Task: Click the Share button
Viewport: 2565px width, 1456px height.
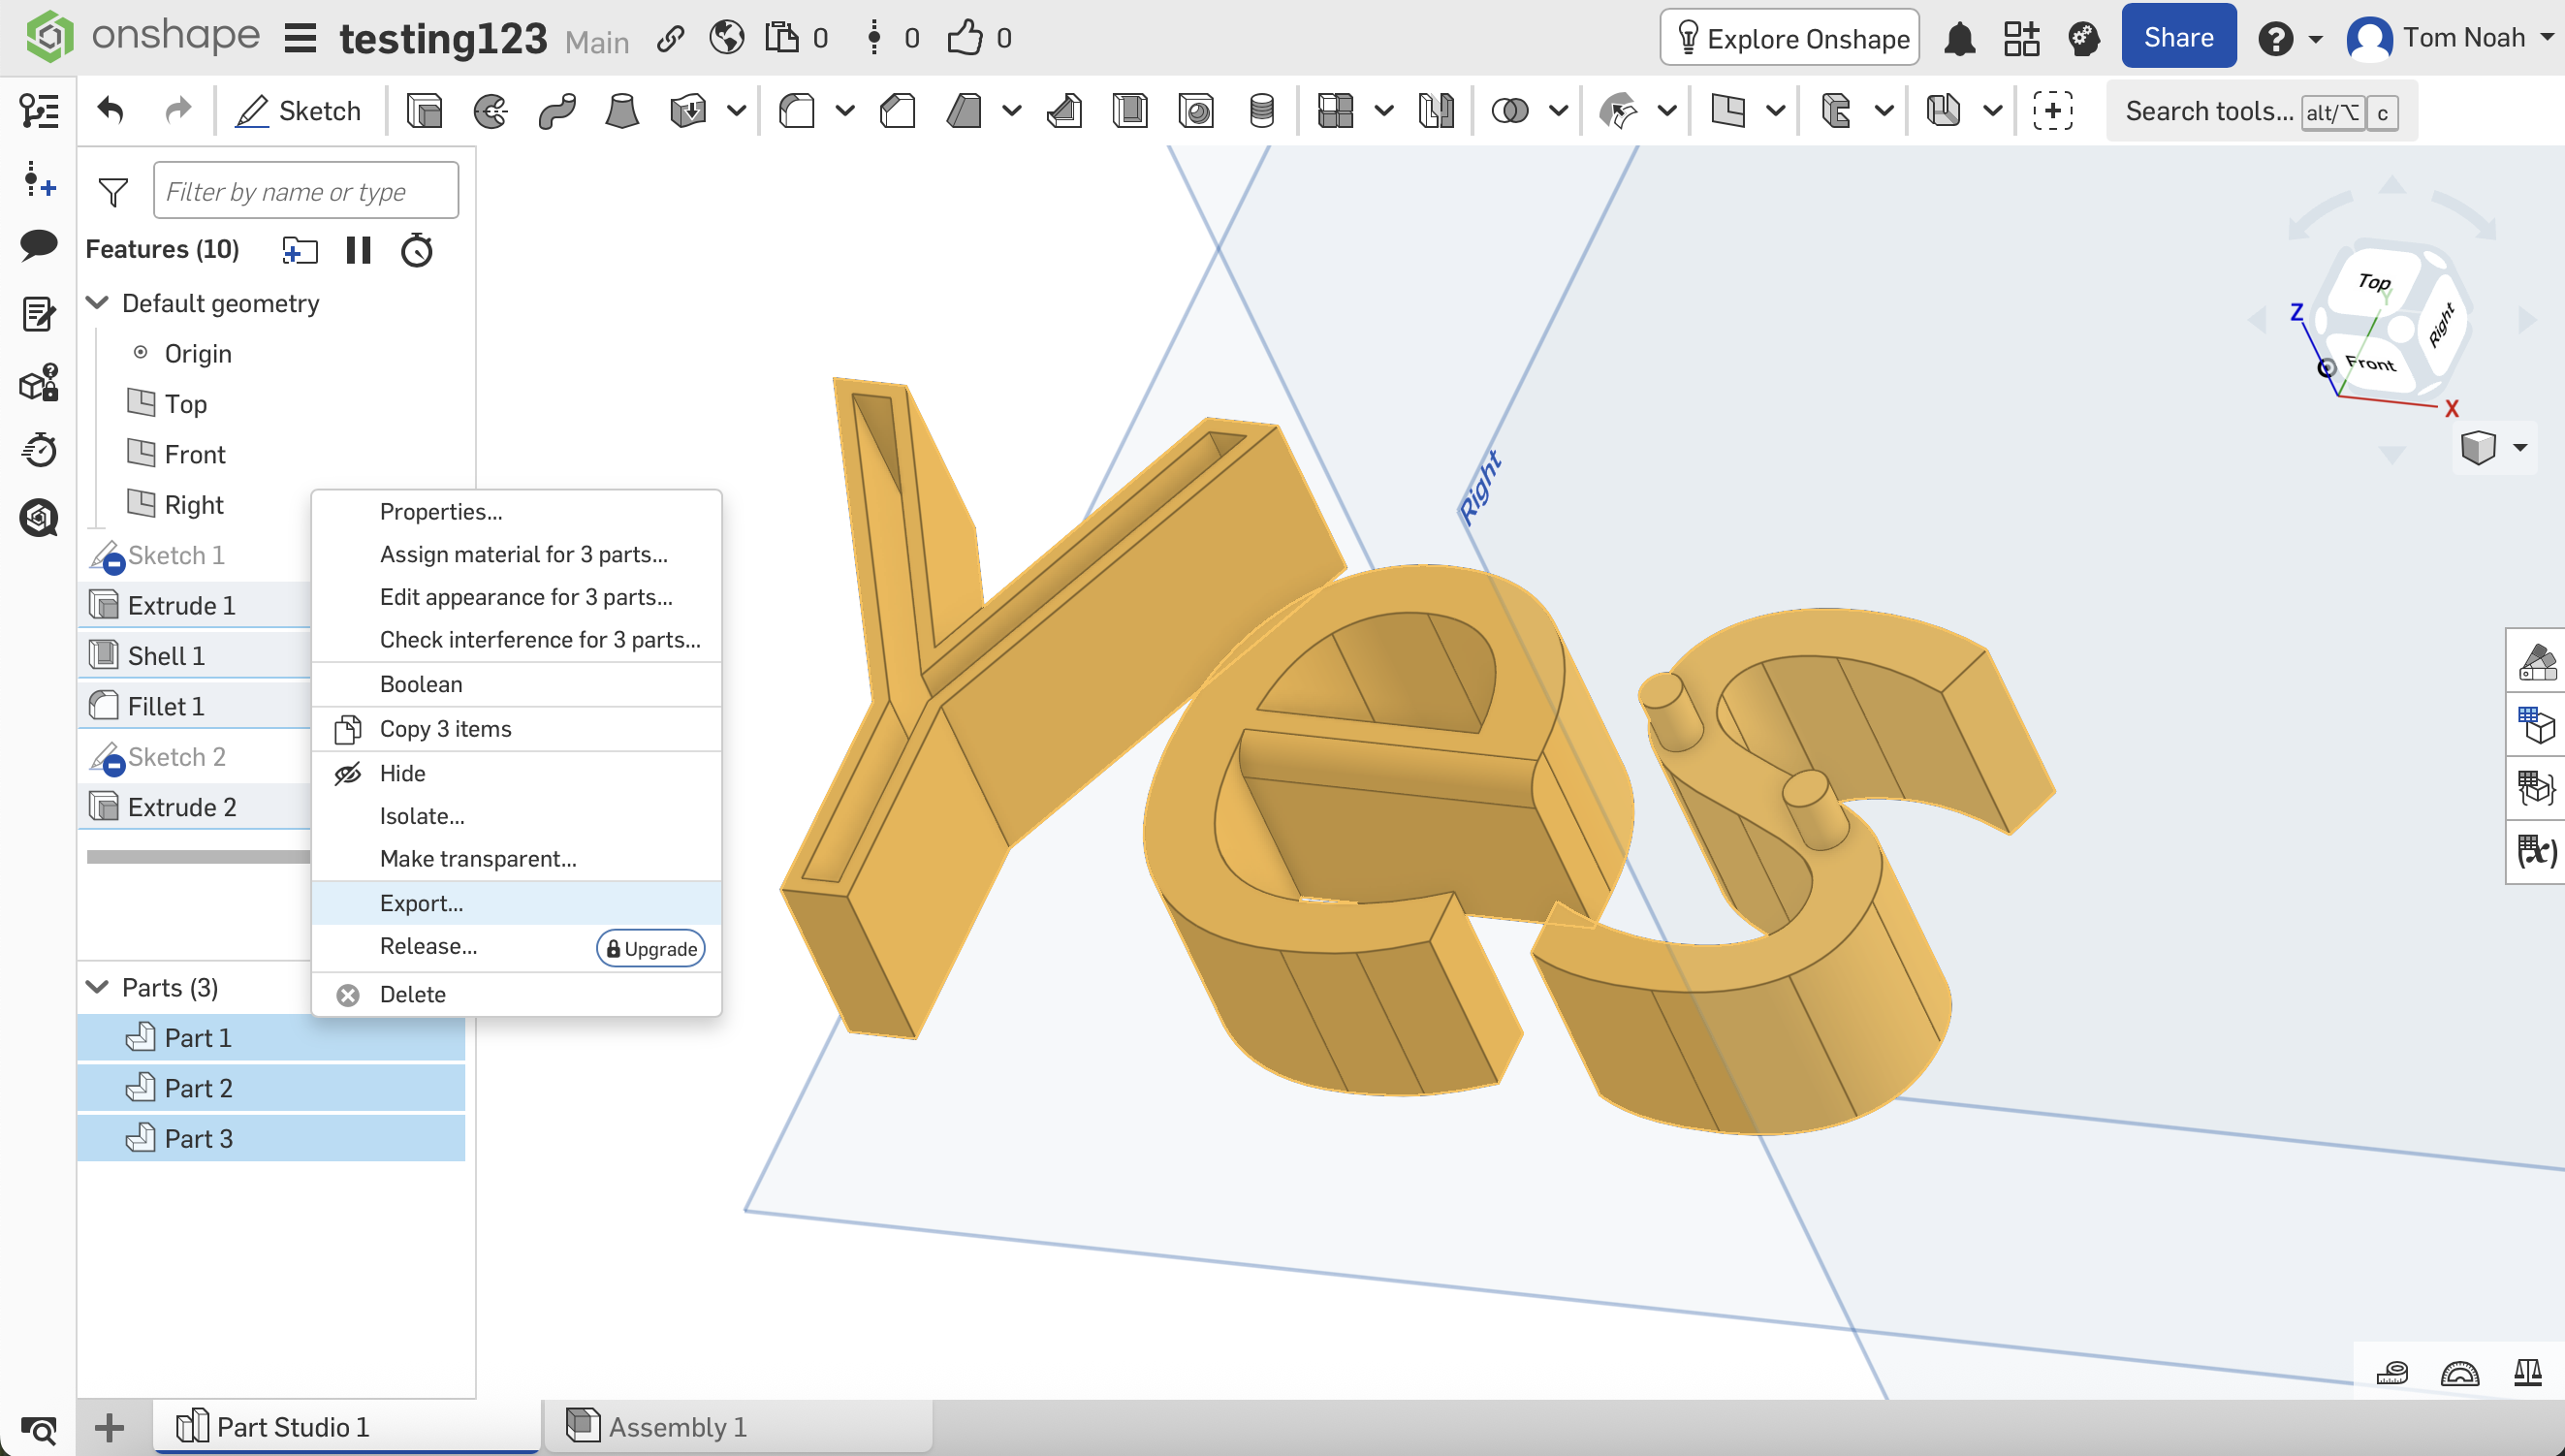Action: coord(2178,37)
